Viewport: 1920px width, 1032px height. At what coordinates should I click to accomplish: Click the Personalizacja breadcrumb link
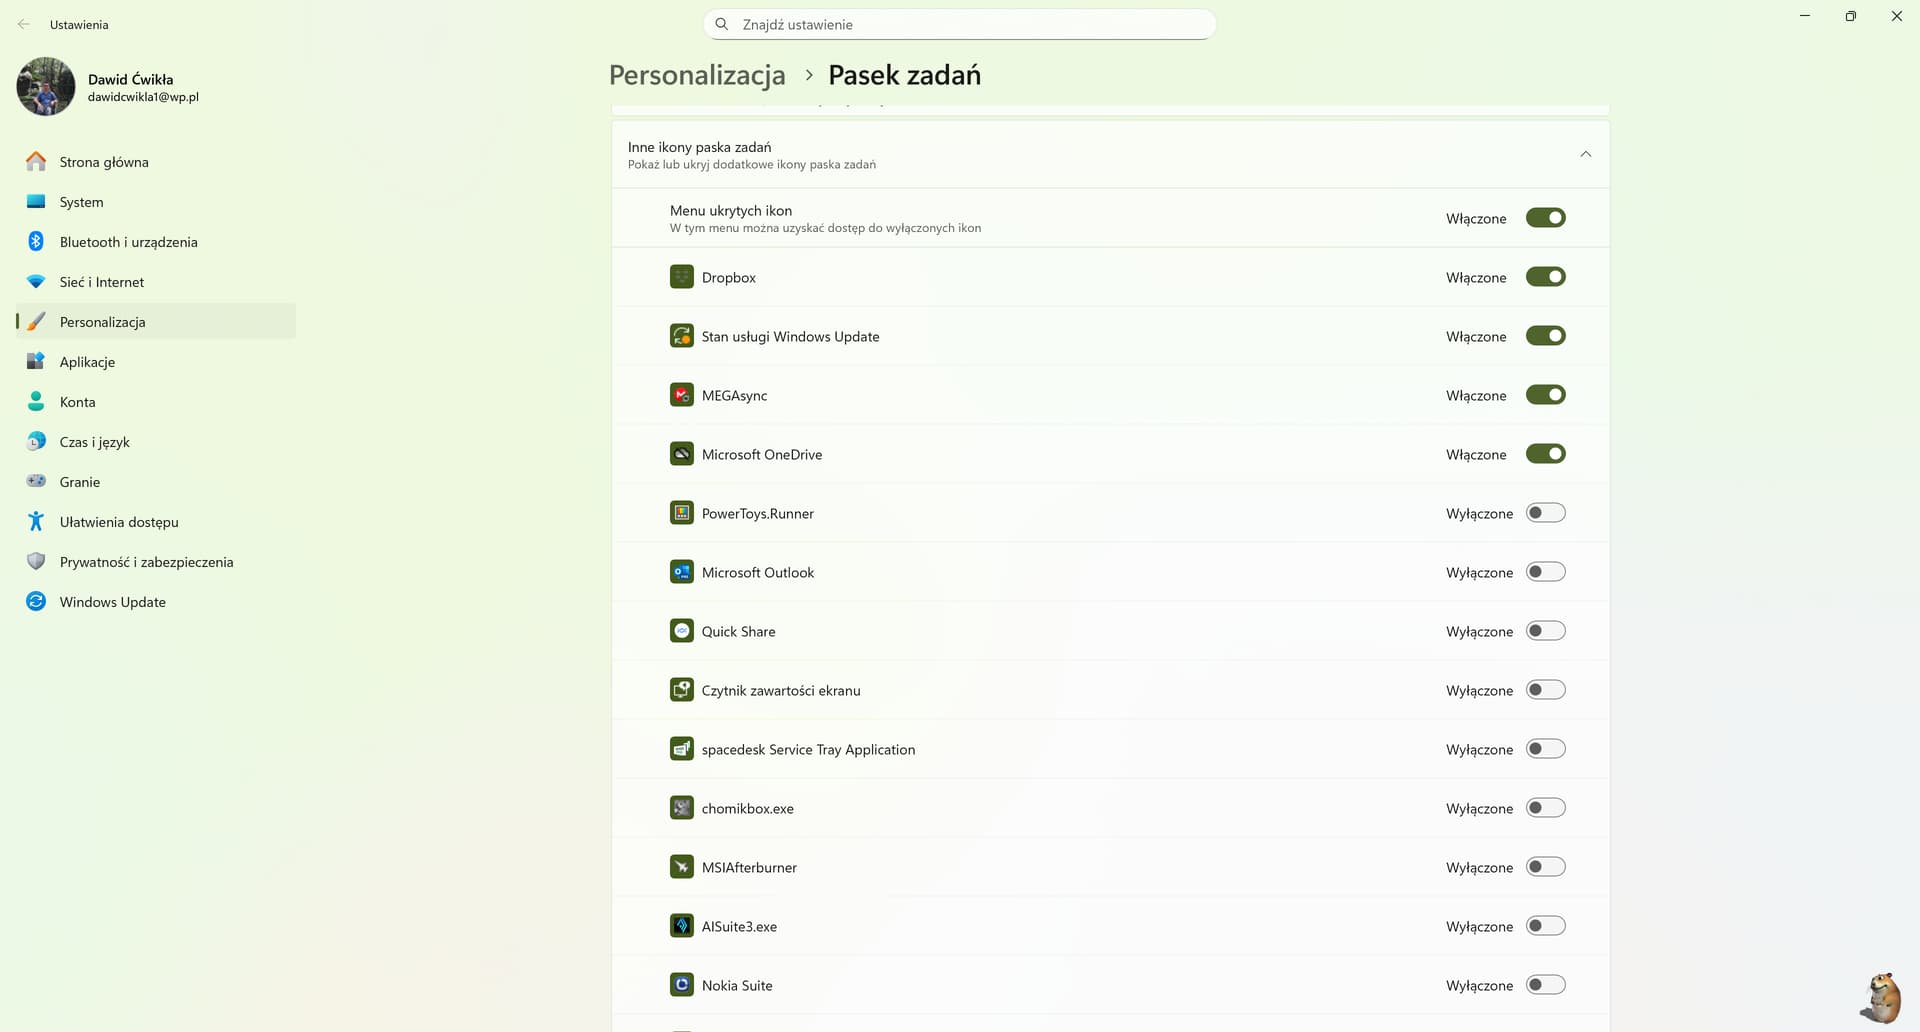tap(697, 75)
